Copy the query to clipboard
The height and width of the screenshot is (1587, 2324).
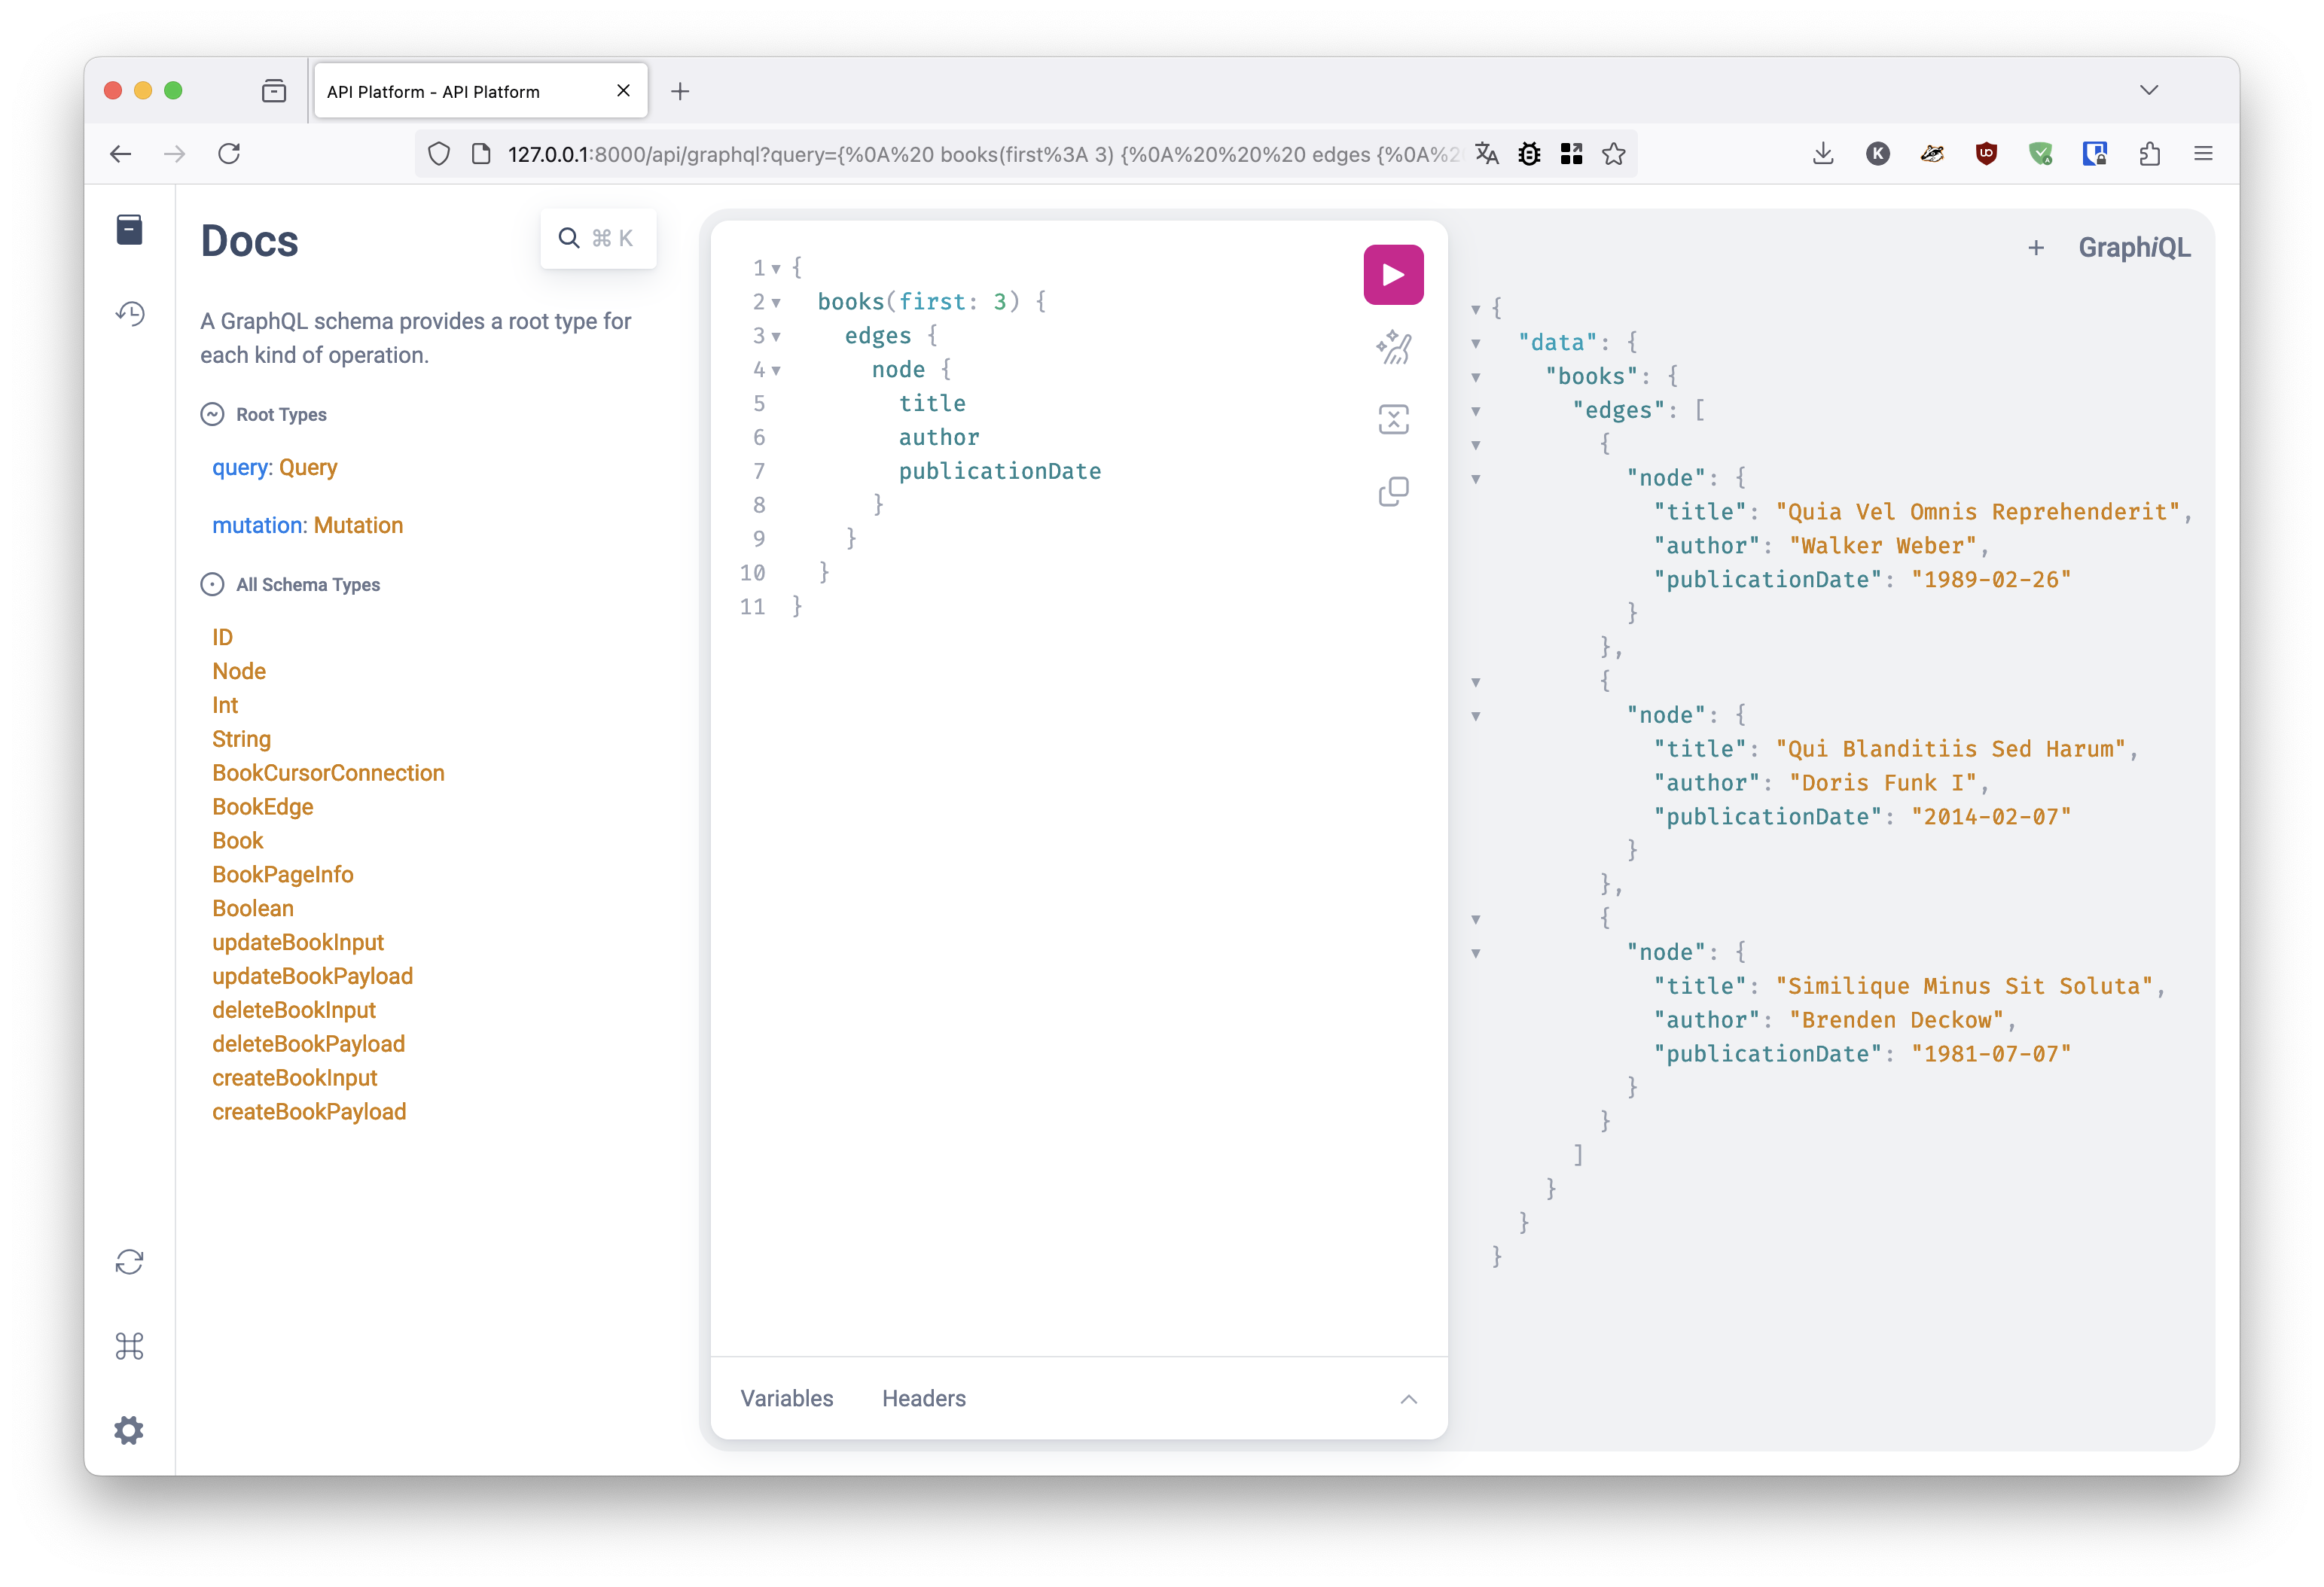(x=1393, y=490)
